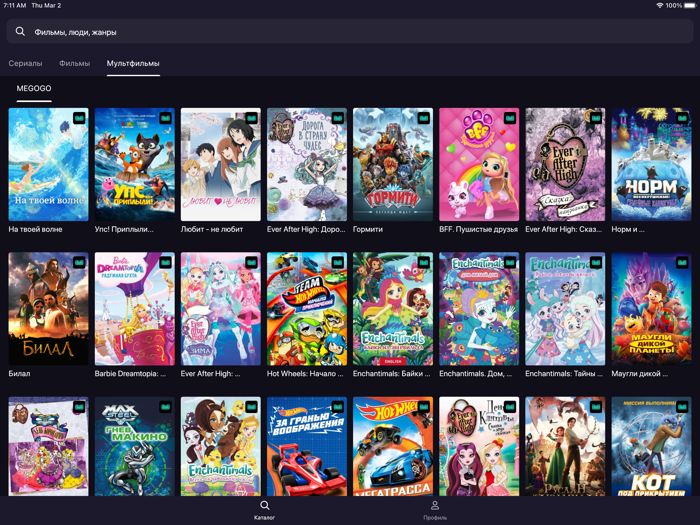
Task: Open the Руслан и Людмила poster
Action: click(565, 446)
